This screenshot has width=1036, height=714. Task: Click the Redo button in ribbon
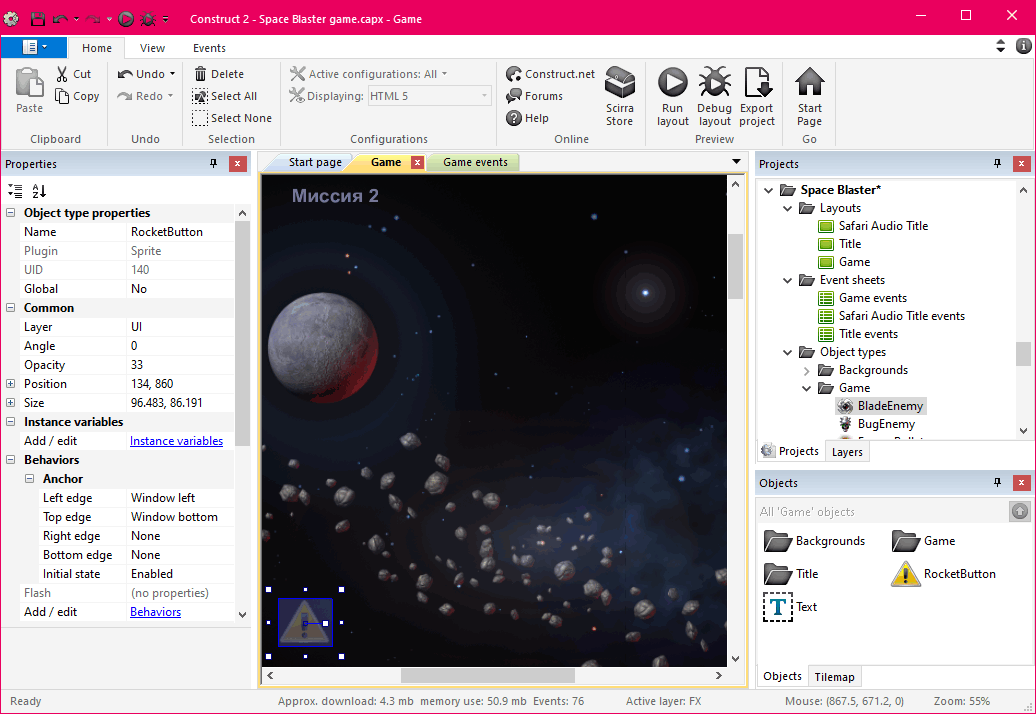[140, 96]
